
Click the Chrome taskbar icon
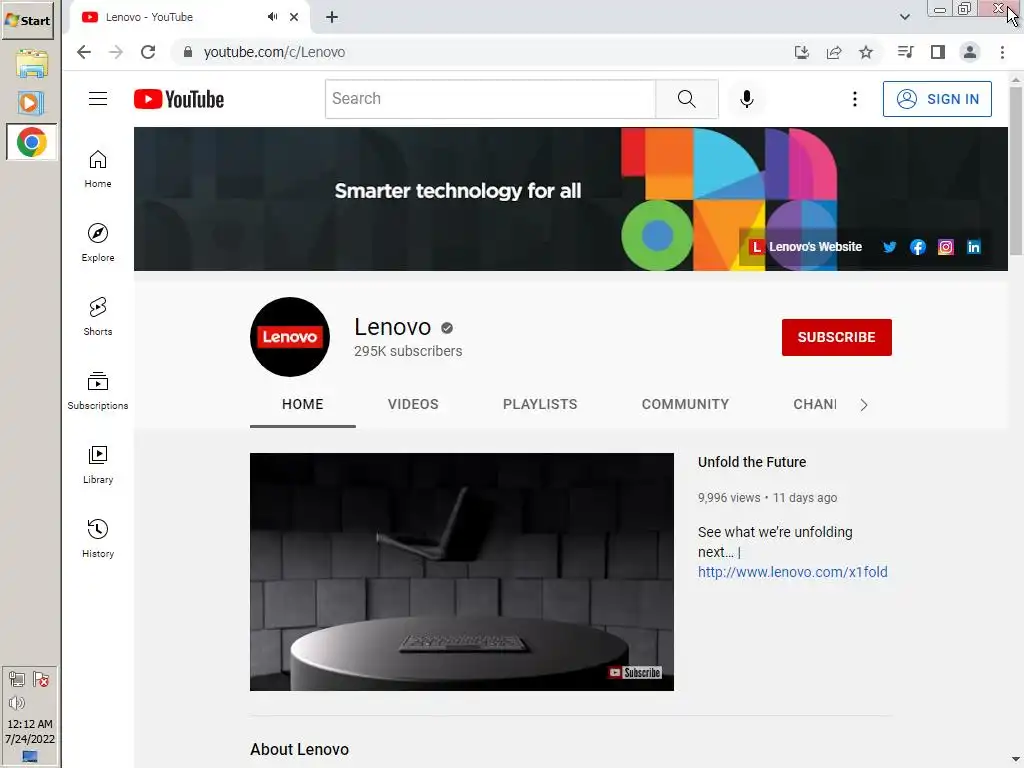point(31,142)
